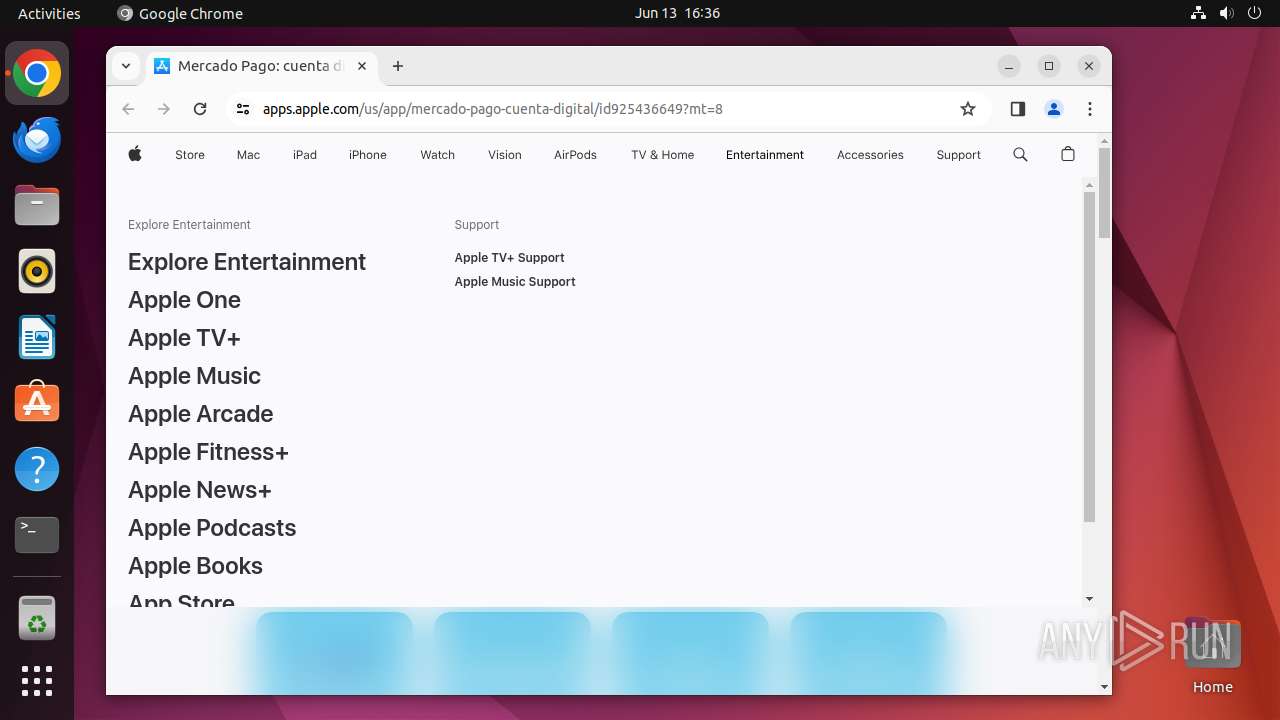View site information icon in the address bar

tap(242, 109)
